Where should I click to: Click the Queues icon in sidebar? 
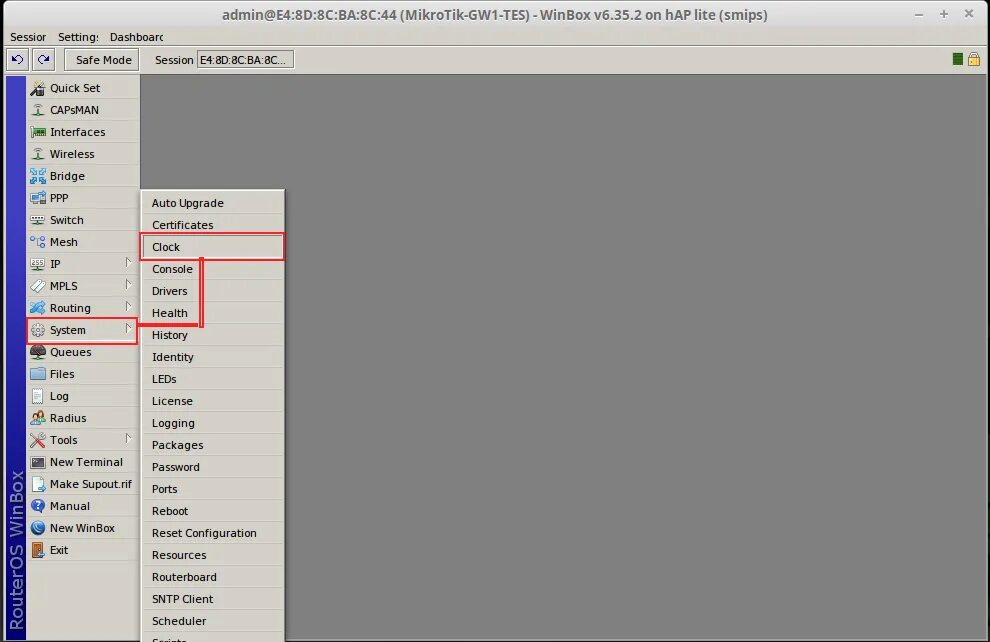pos(38,352)
